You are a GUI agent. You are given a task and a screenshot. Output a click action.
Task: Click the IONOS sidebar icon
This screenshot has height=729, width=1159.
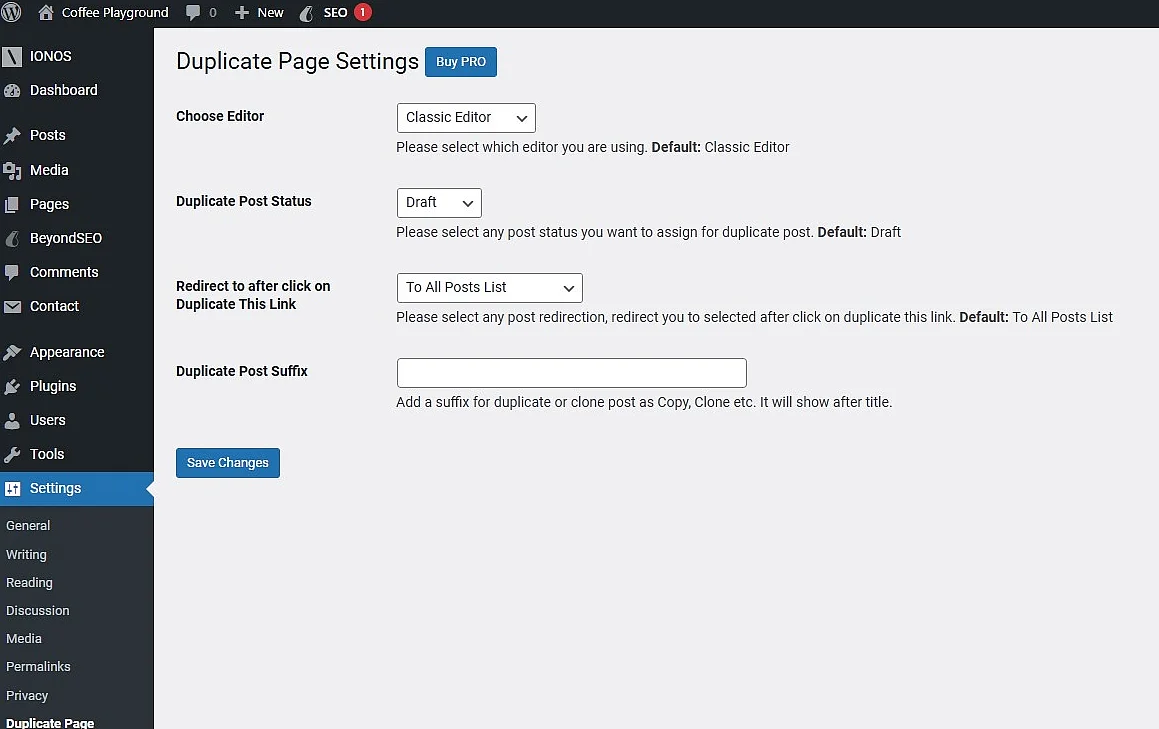coord(12,56)
